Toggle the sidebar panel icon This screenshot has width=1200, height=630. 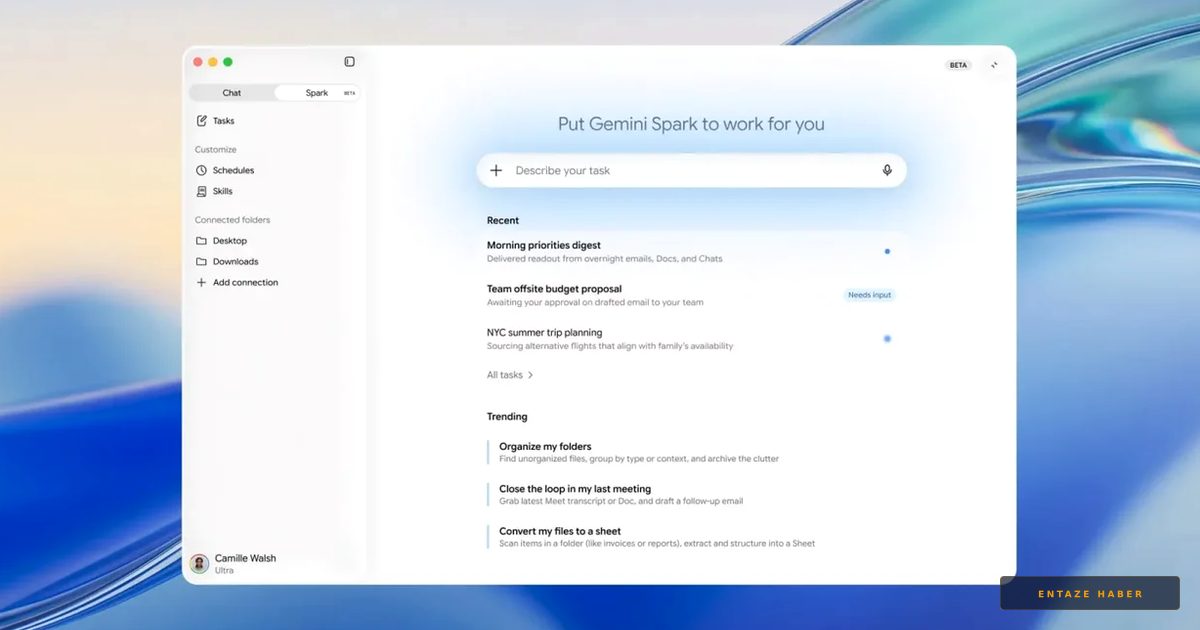click(349, 62)
